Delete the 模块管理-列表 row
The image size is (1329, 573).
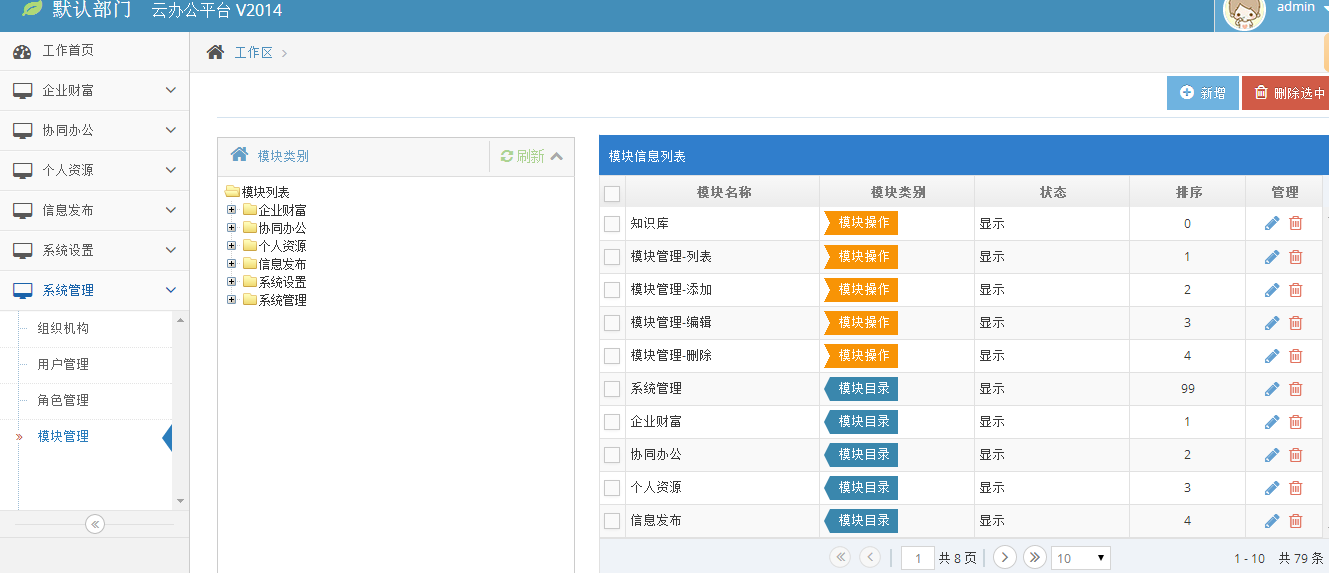(1296, 257)
